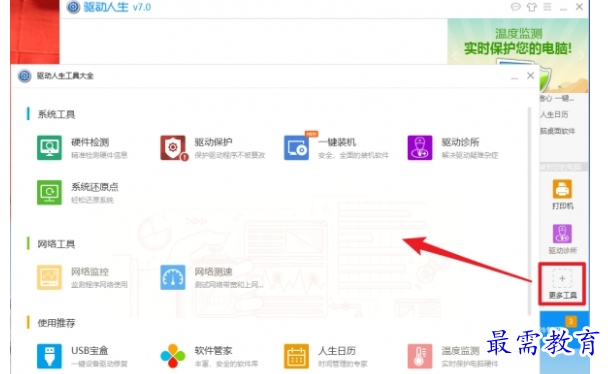Launch the 驱动保护 driver protection shield icon
The image size is (608, 374).
click(173, 148)
